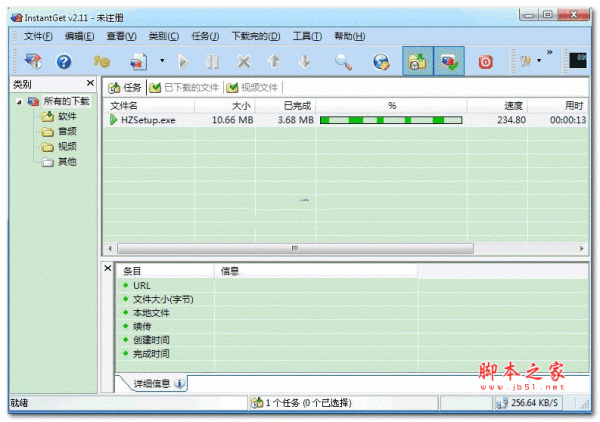Viewport: 600px width, 422px height.
Task: Click the black speed graph display
Action: click(x=577, y=60)
